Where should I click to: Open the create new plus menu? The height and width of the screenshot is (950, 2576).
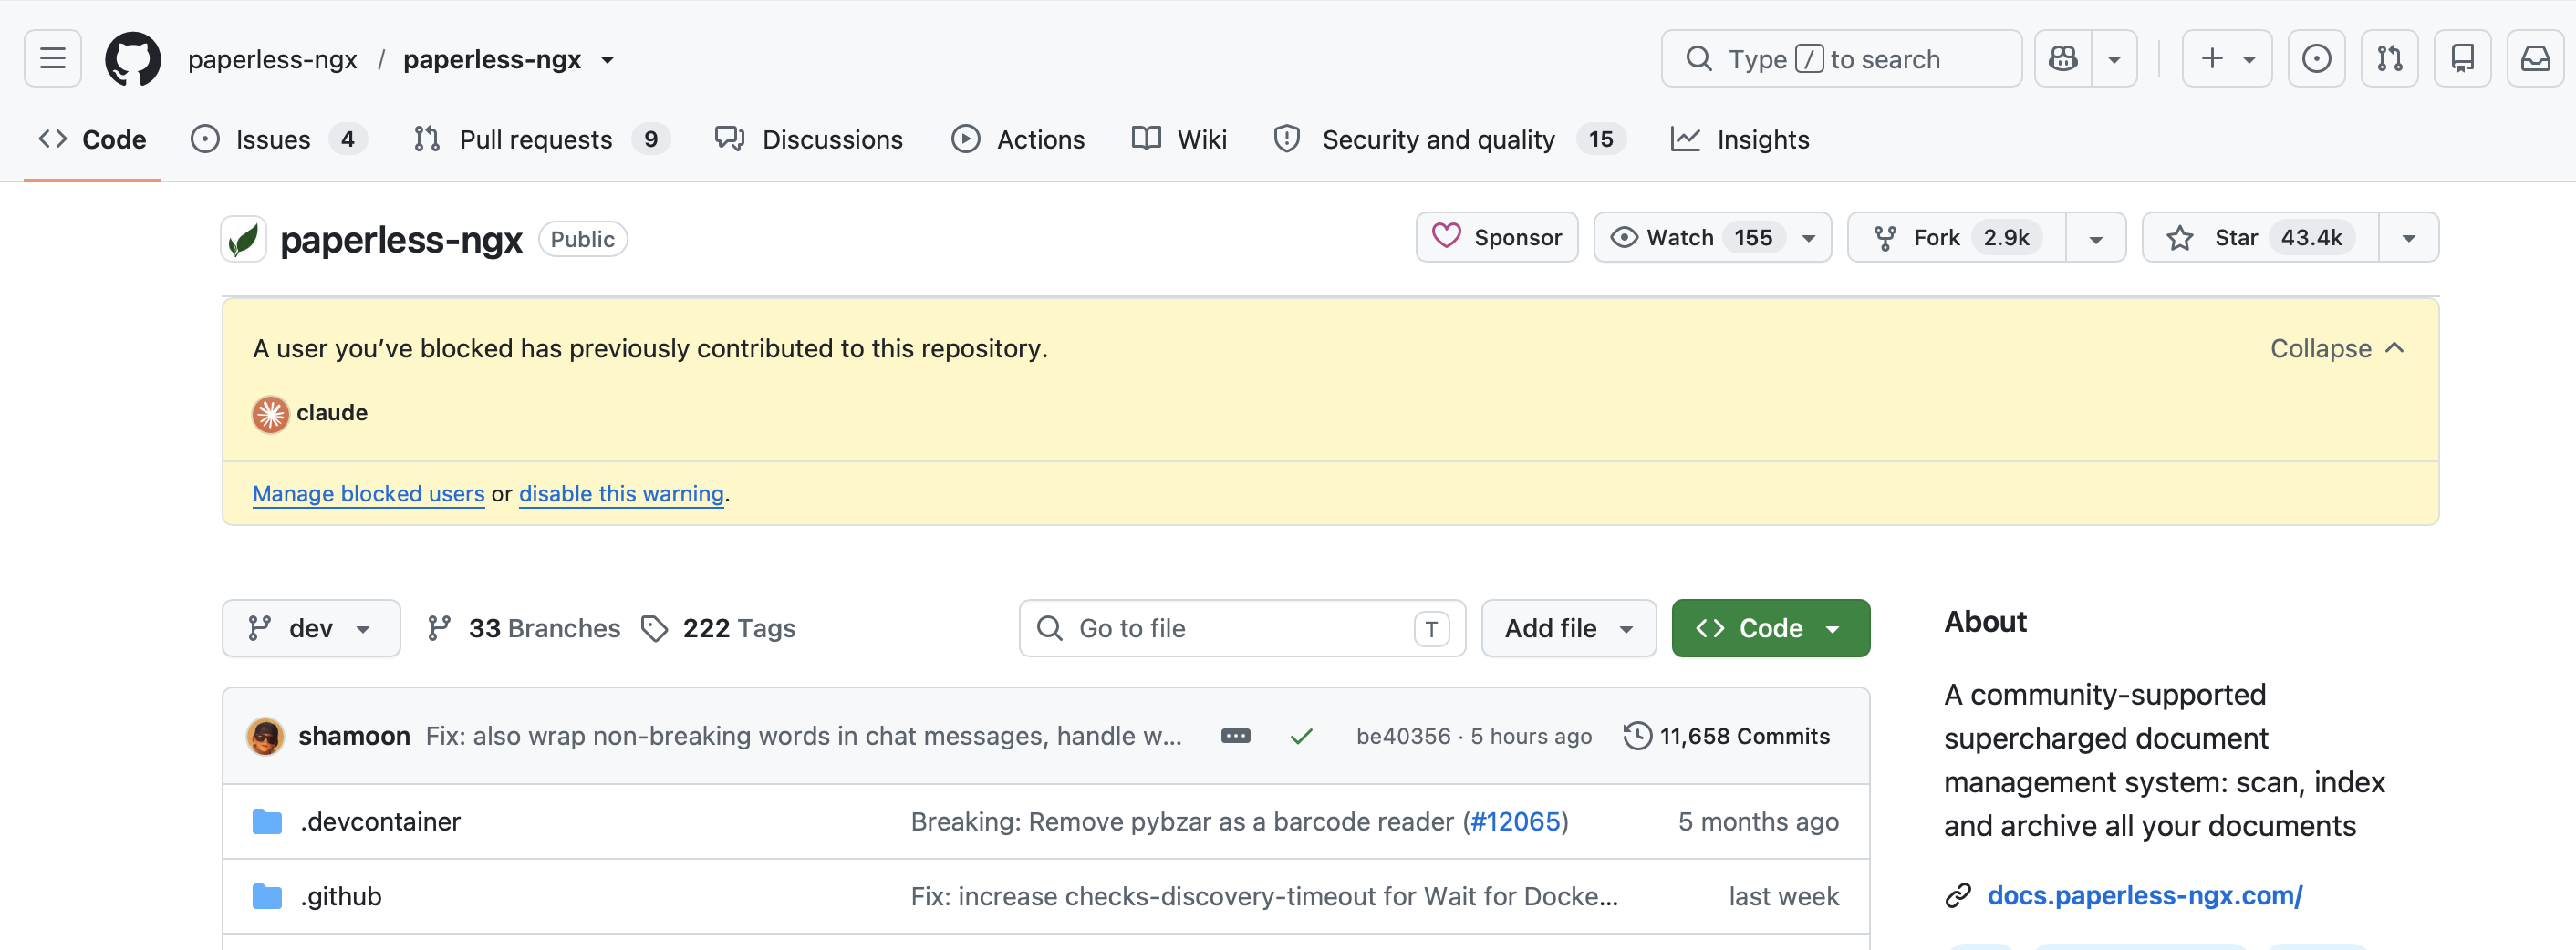point(2227,59)
